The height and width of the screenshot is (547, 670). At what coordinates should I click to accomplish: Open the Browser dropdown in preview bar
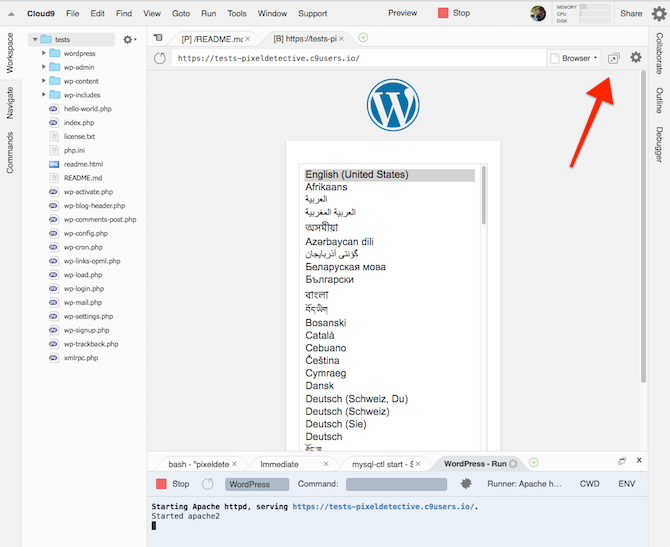pos(574,58)
